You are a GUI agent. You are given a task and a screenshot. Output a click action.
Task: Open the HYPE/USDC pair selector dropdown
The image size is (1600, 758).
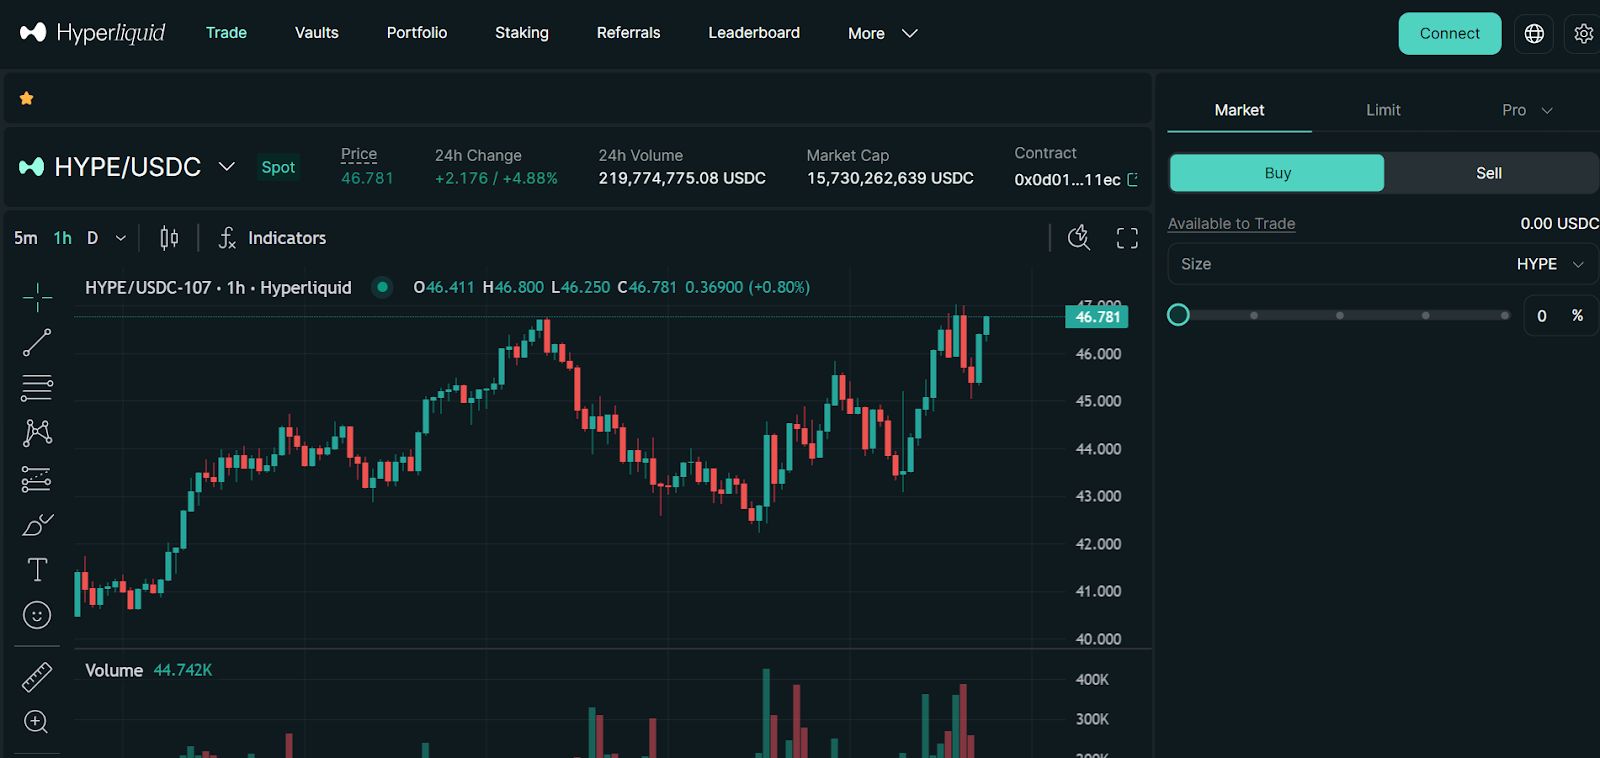tap(227, 167)
